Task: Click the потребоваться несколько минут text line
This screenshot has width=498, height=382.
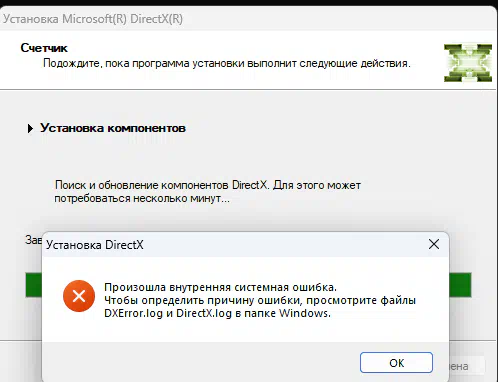Action: tap(142, 199)
